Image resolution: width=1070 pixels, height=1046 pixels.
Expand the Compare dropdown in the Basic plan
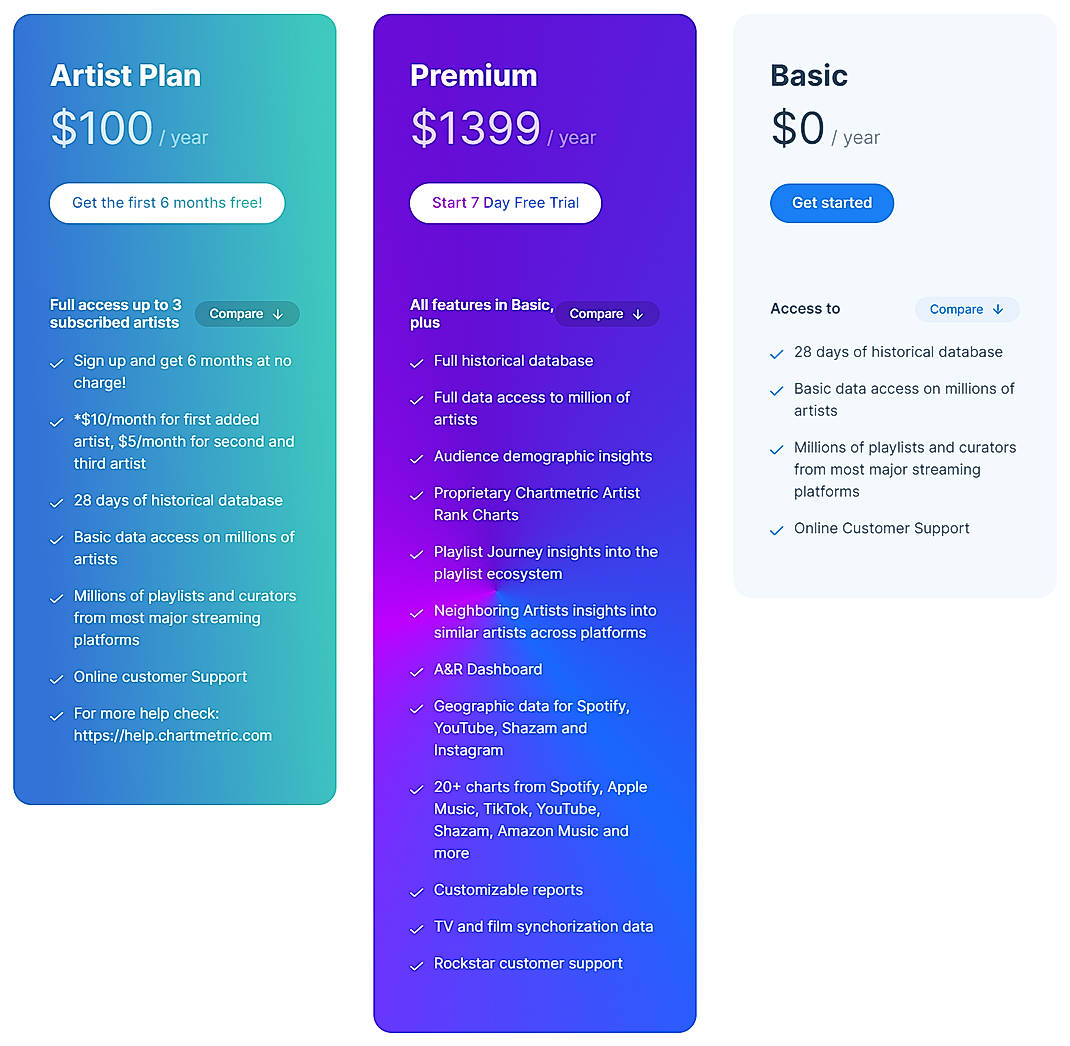[966, 309]
